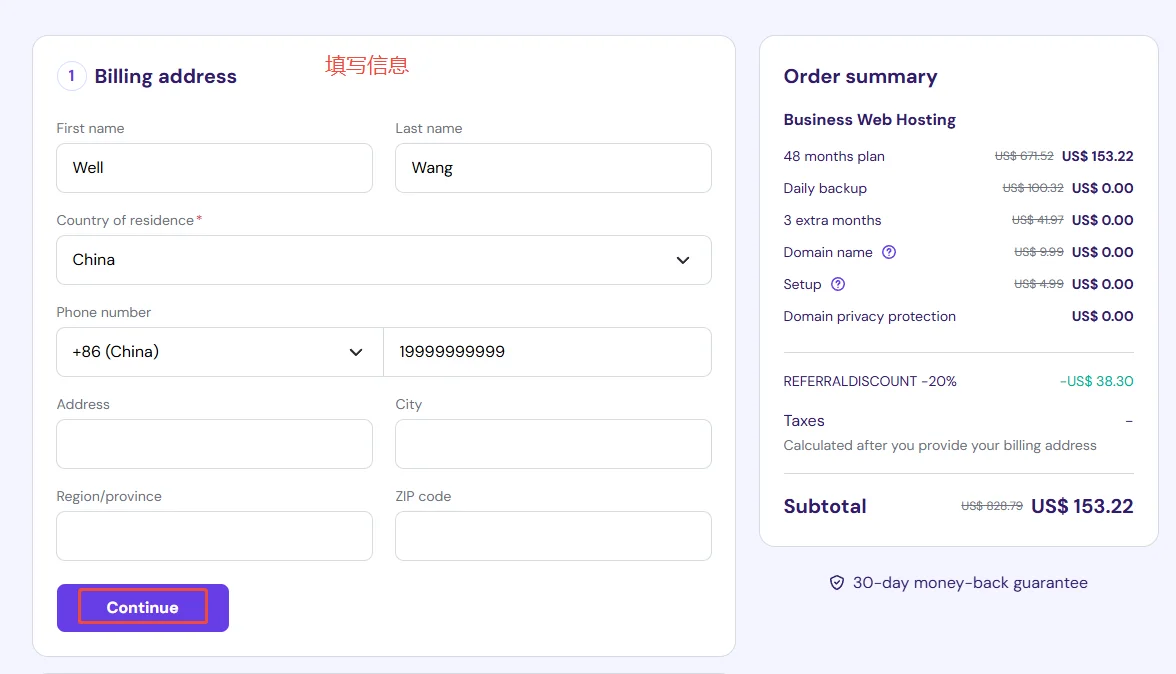Click the empty City input field
Screen dimensions: 1176x674
click(x=554, y=444)
